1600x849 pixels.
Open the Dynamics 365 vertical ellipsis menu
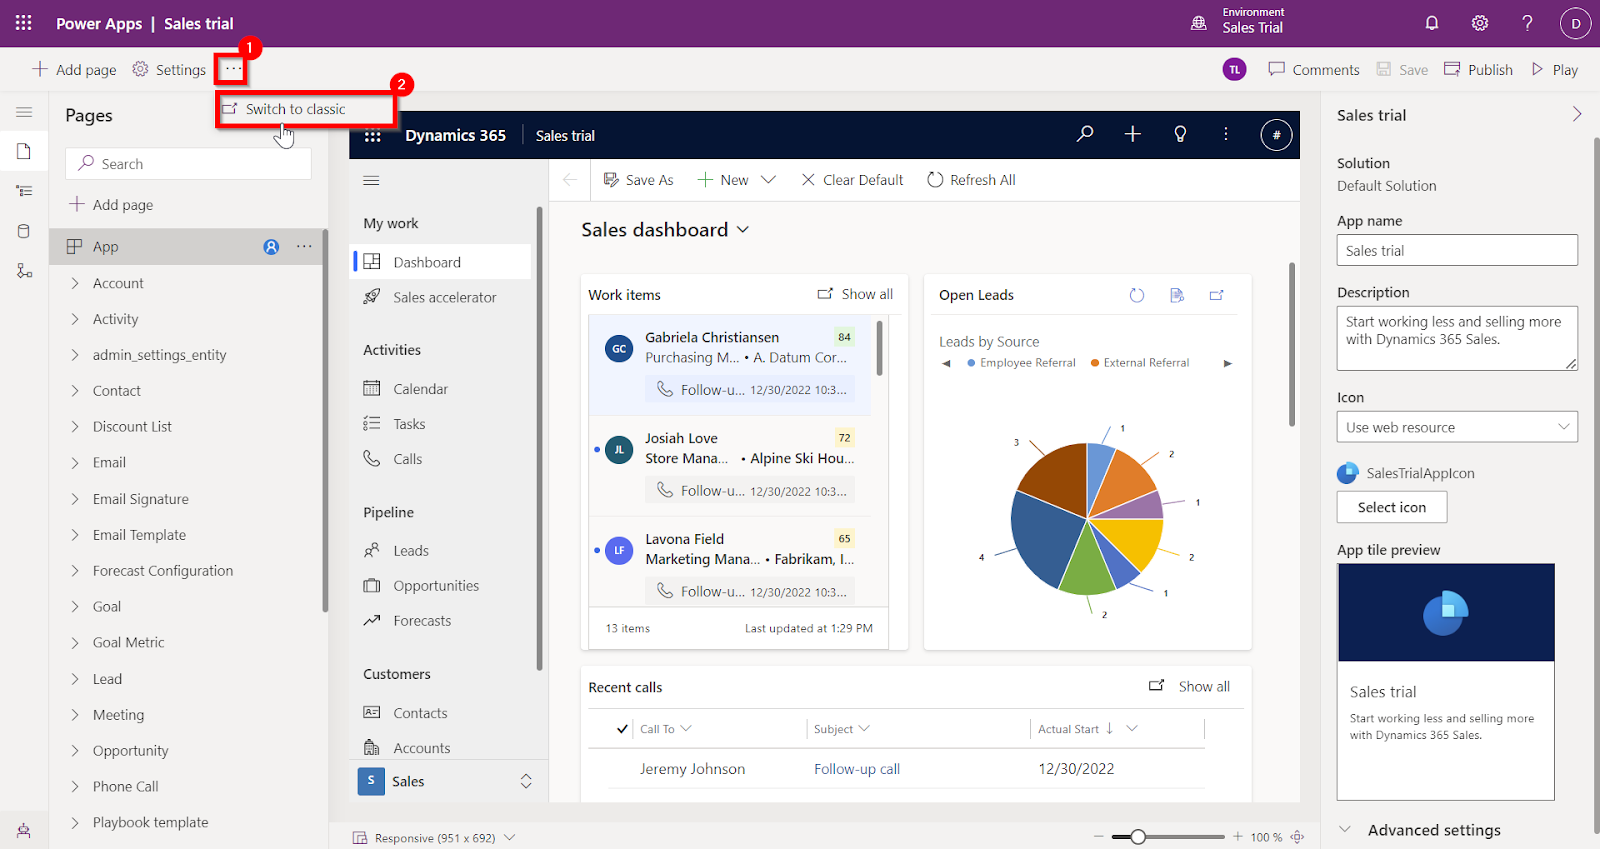(1226, 134)
